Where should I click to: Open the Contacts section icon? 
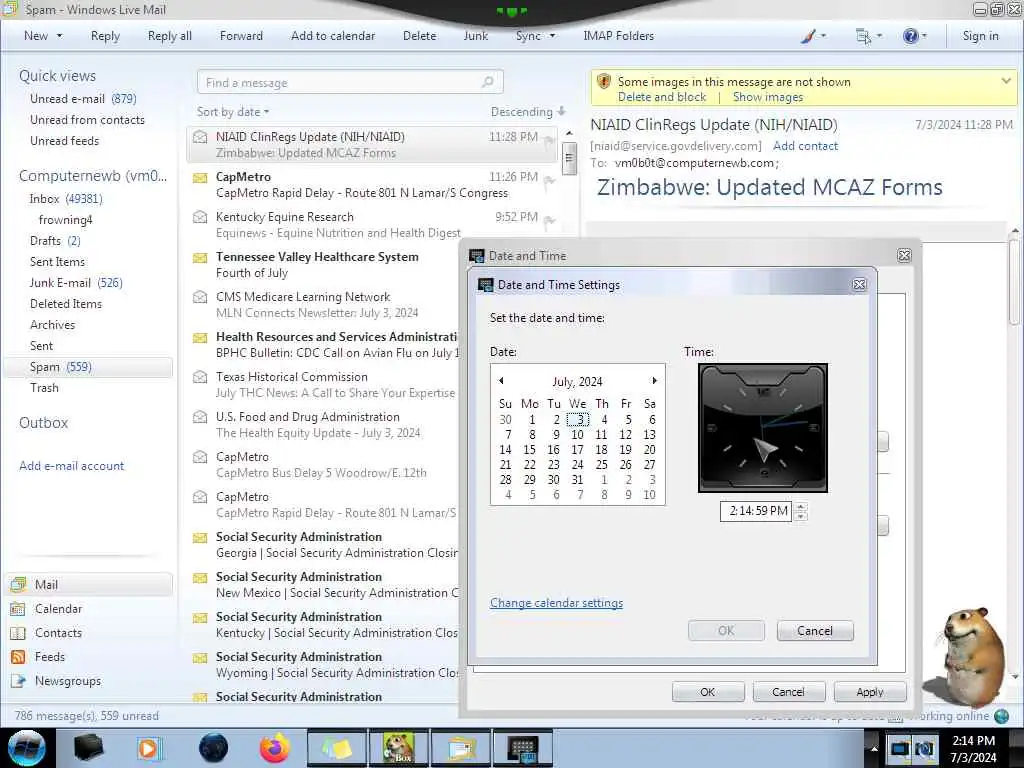pyautogui.click(x=18, y=633)
